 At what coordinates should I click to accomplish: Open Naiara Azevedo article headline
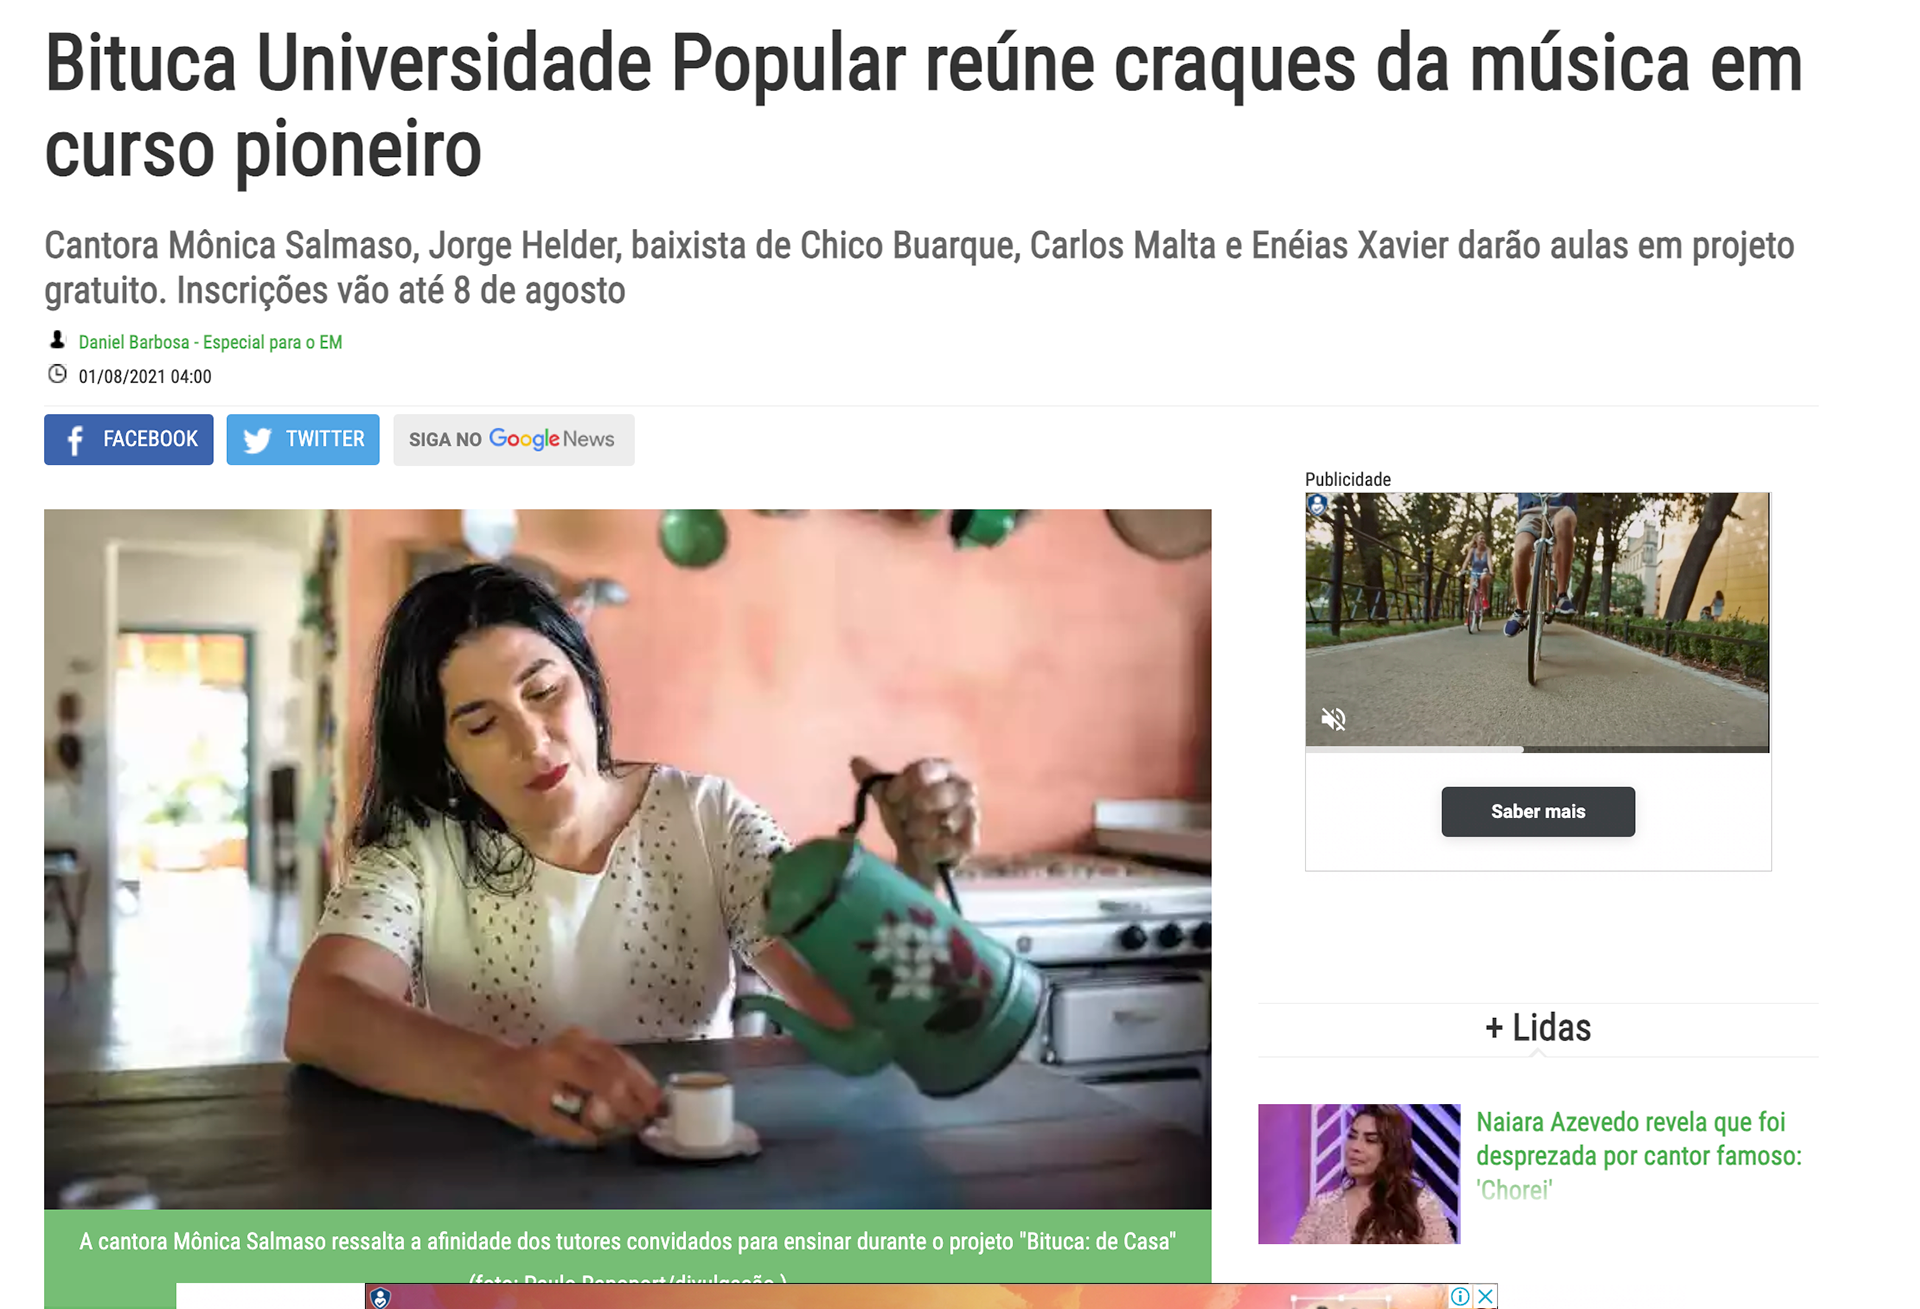(1638, 1155)
